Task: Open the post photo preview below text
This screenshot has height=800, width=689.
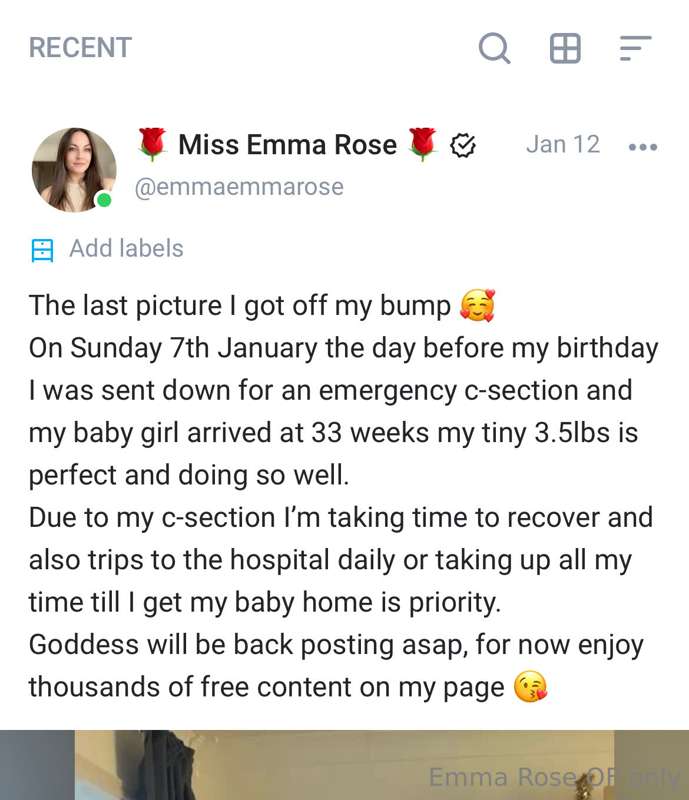Action: click(344, 765)
